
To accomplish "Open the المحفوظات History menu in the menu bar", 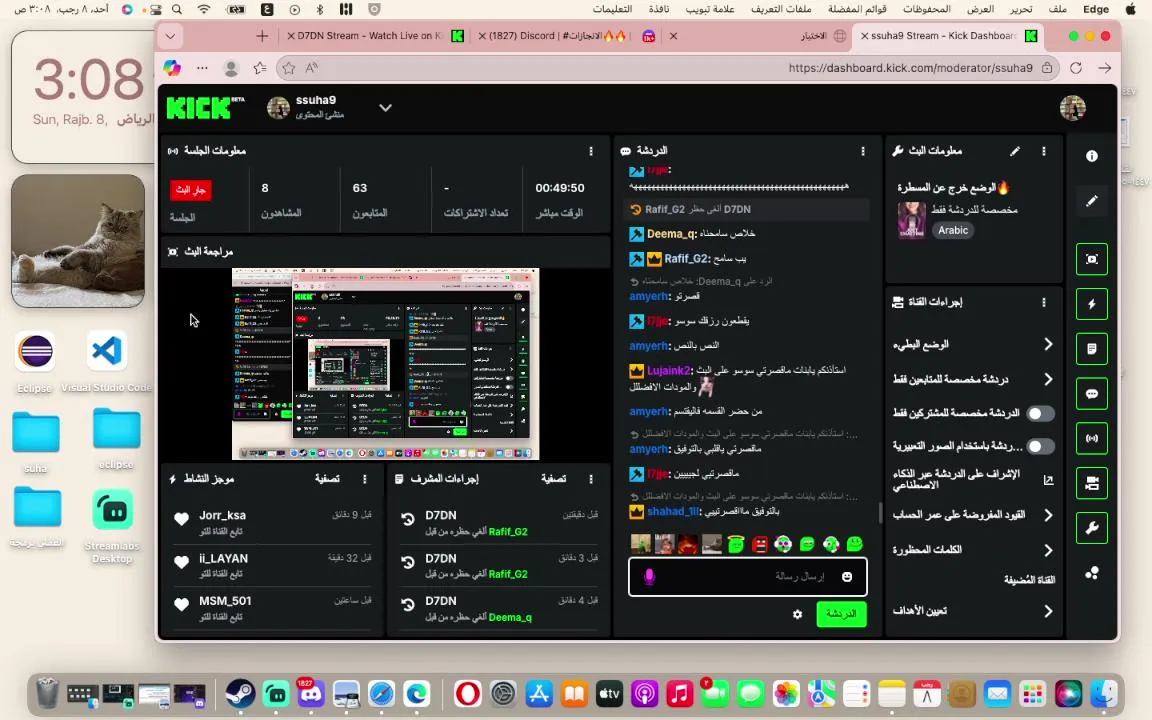I will [x=926, y=9].
